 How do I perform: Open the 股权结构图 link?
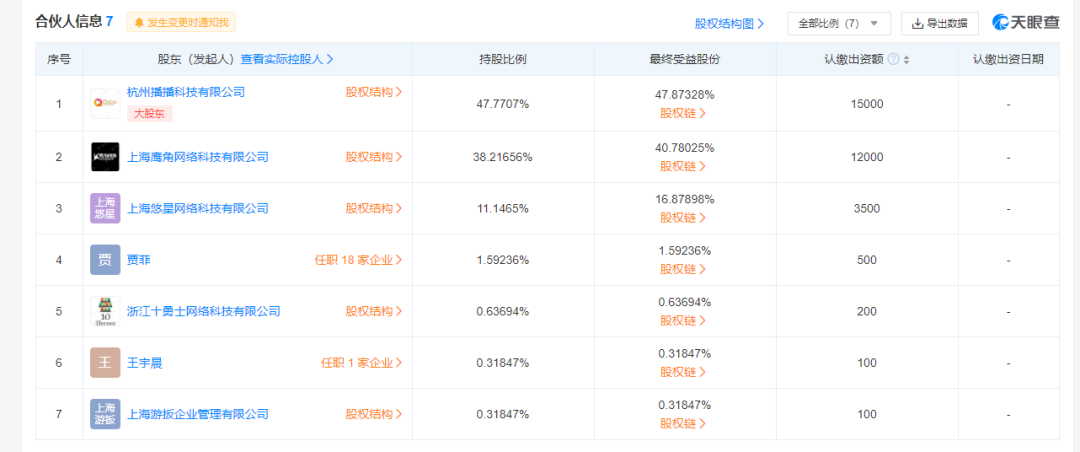[x=730, y=23]
